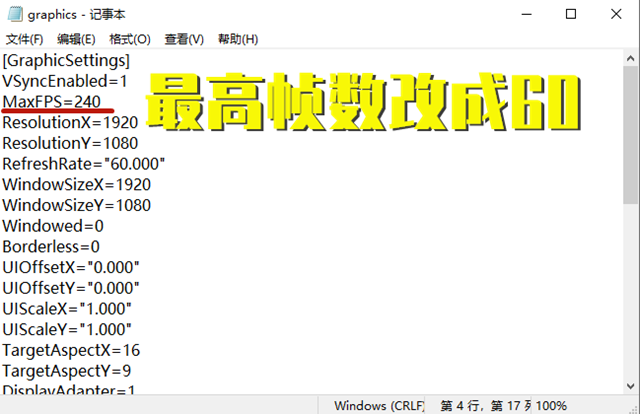This screenshot has width=640, height=414.
Task: Open the 查看(V) menu
Action: (x=184, y=39)
